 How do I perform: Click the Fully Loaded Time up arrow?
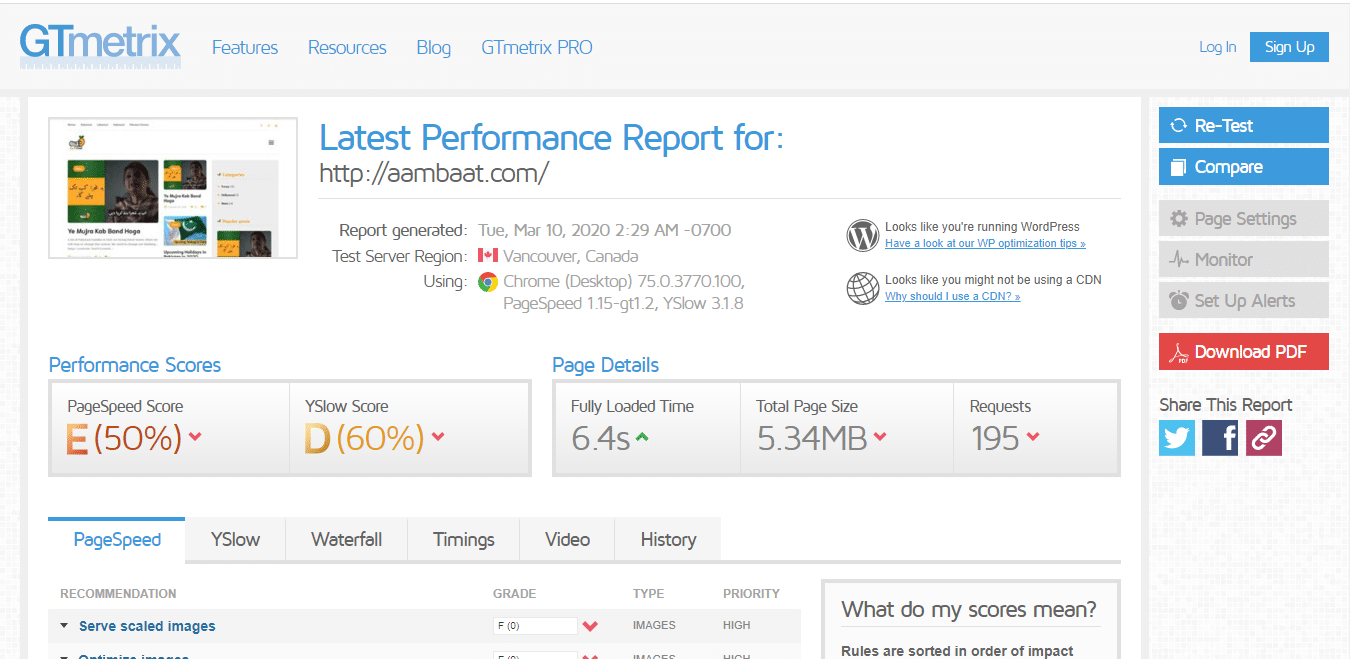click(x=642, y=437)
